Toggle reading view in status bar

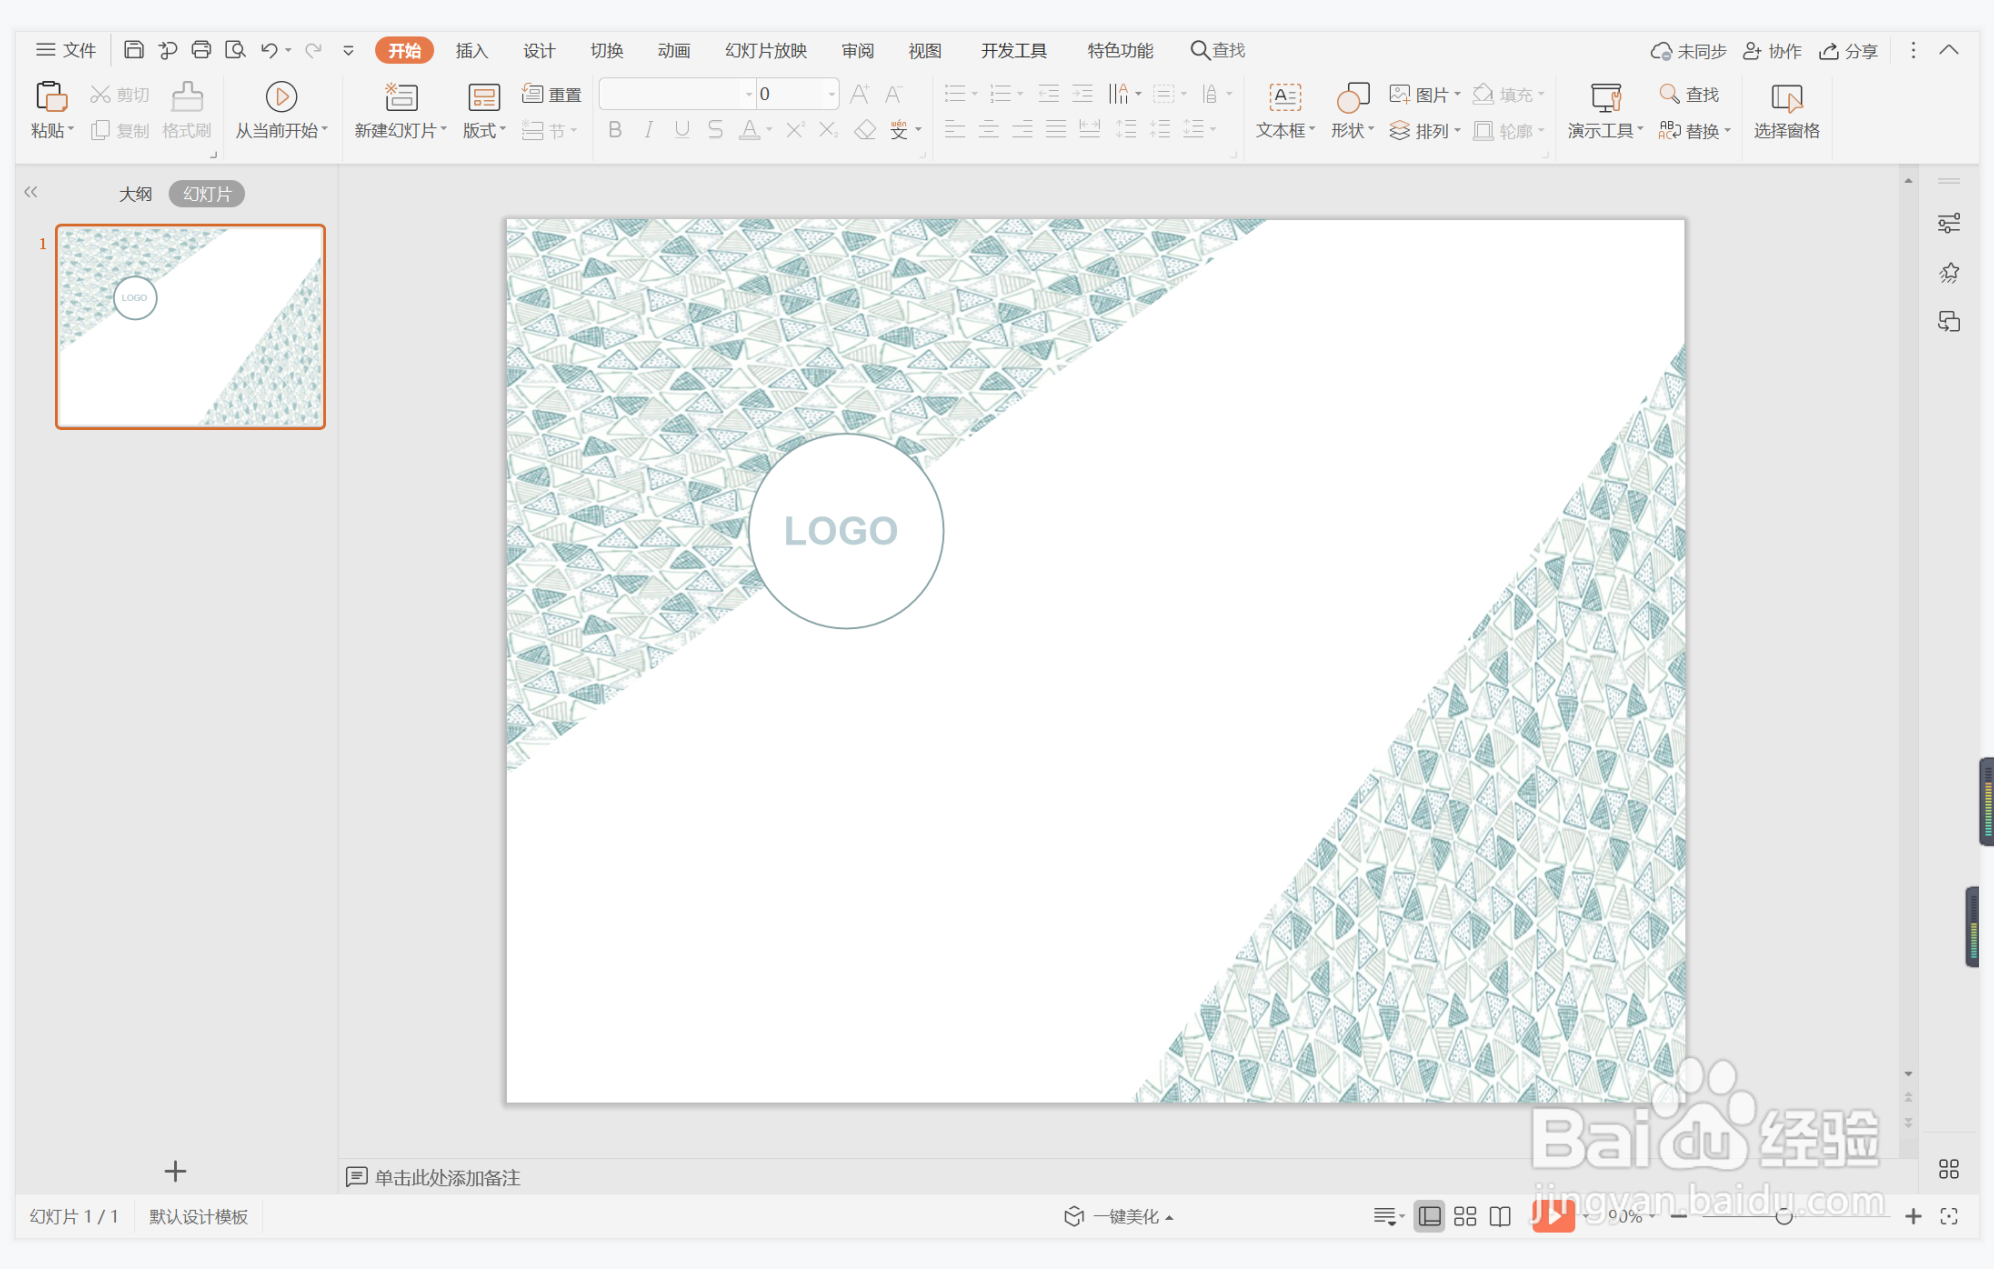point(1500,1216)
